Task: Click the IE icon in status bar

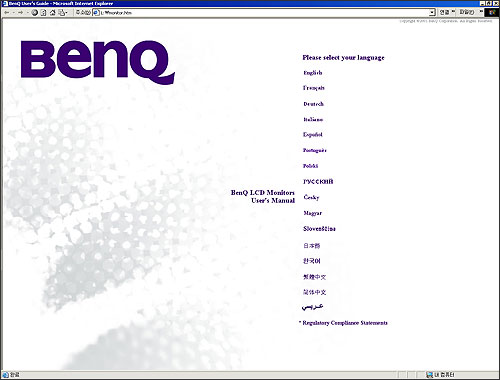Action: click(5, 375)
